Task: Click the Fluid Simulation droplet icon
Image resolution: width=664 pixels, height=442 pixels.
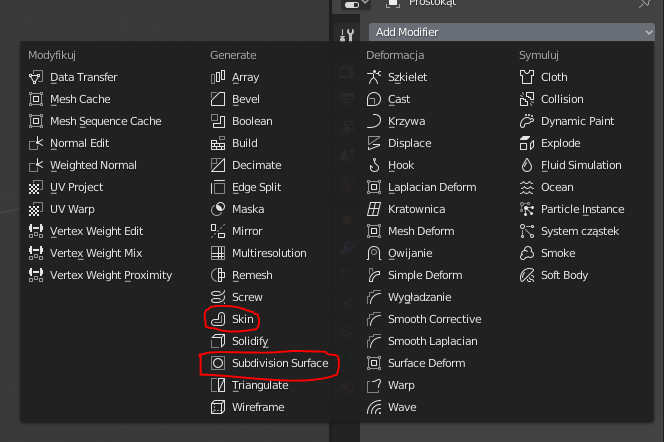Action: pos(527,165)
